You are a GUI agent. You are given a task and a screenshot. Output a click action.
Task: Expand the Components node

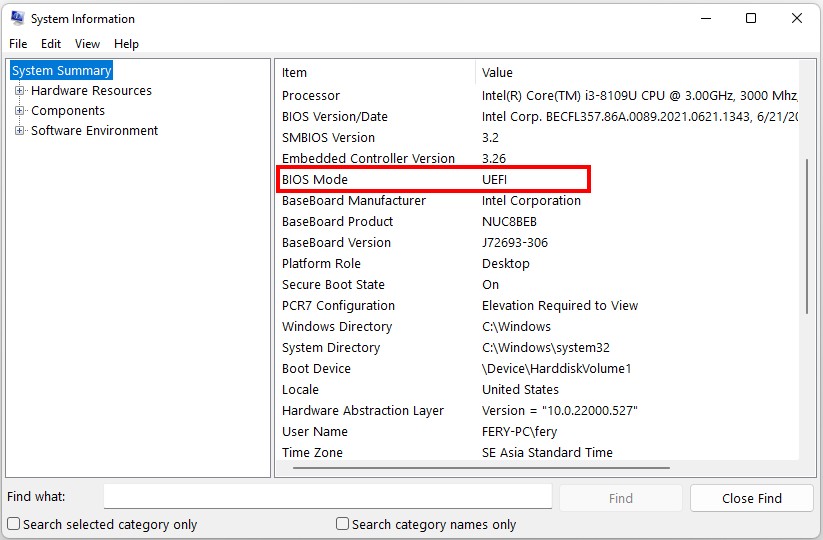[x=19, y=110]
